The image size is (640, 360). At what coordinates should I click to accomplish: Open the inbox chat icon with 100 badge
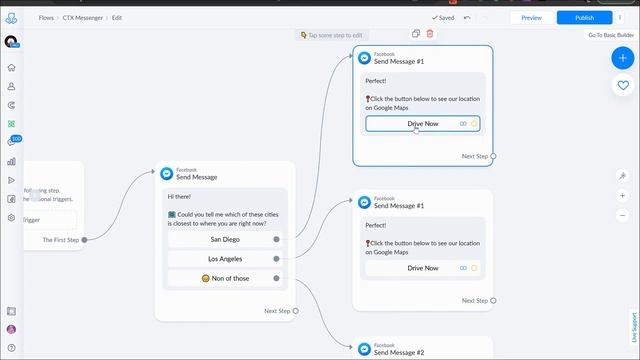coord(12,141)
